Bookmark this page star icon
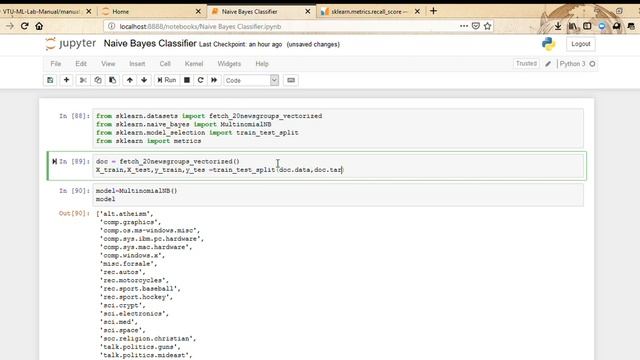The height and width of the screenshot is (360, 640). click(x=487, y=26)
